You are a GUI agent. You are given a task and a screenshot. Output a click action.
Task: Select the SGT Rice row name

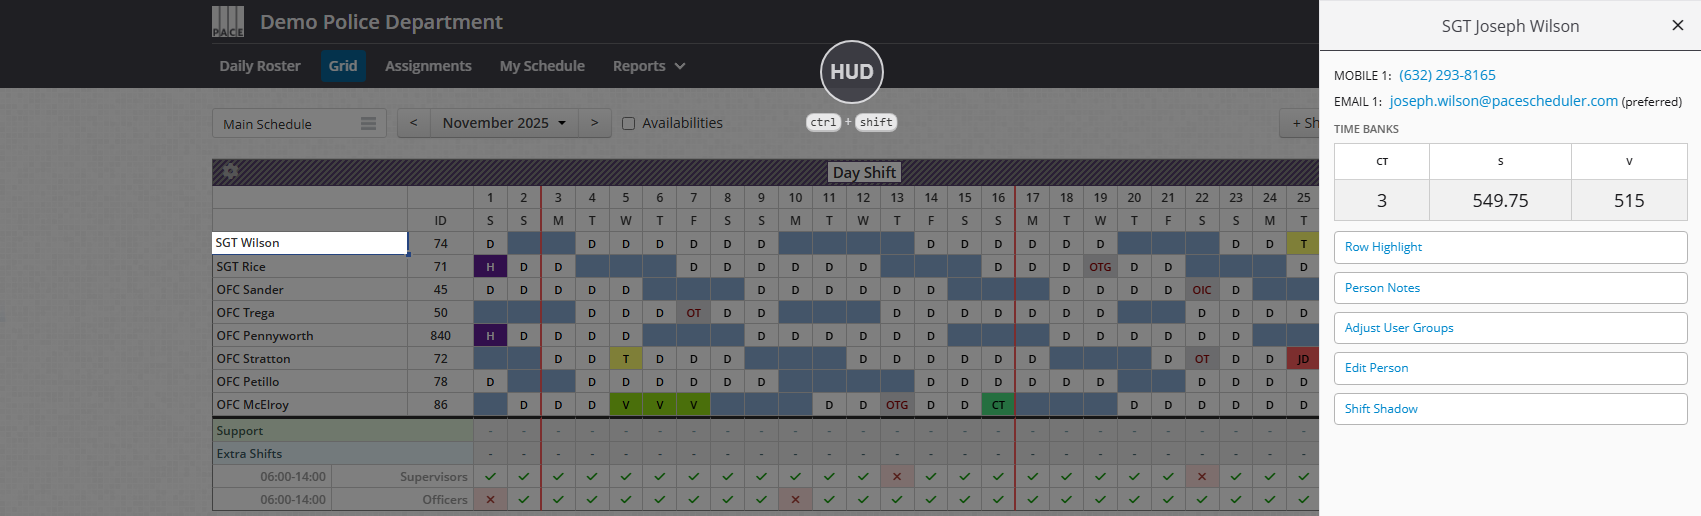pyautogui.click(x=241, y=267)
